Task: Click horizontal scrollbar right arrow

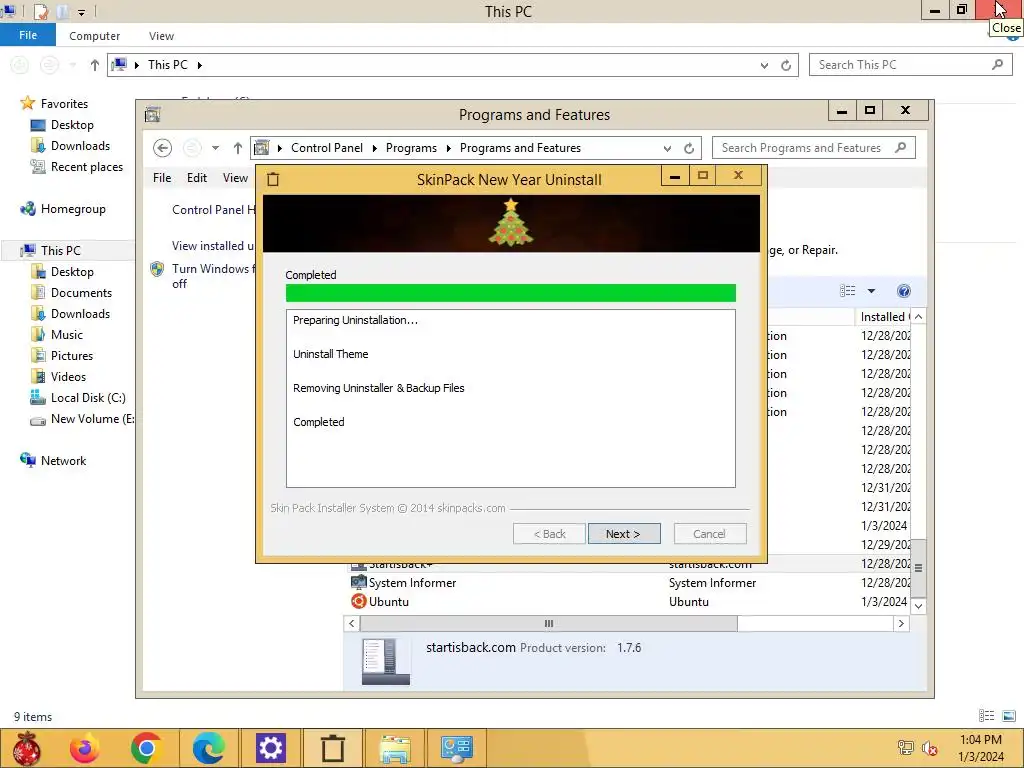Action: point(901,624)
